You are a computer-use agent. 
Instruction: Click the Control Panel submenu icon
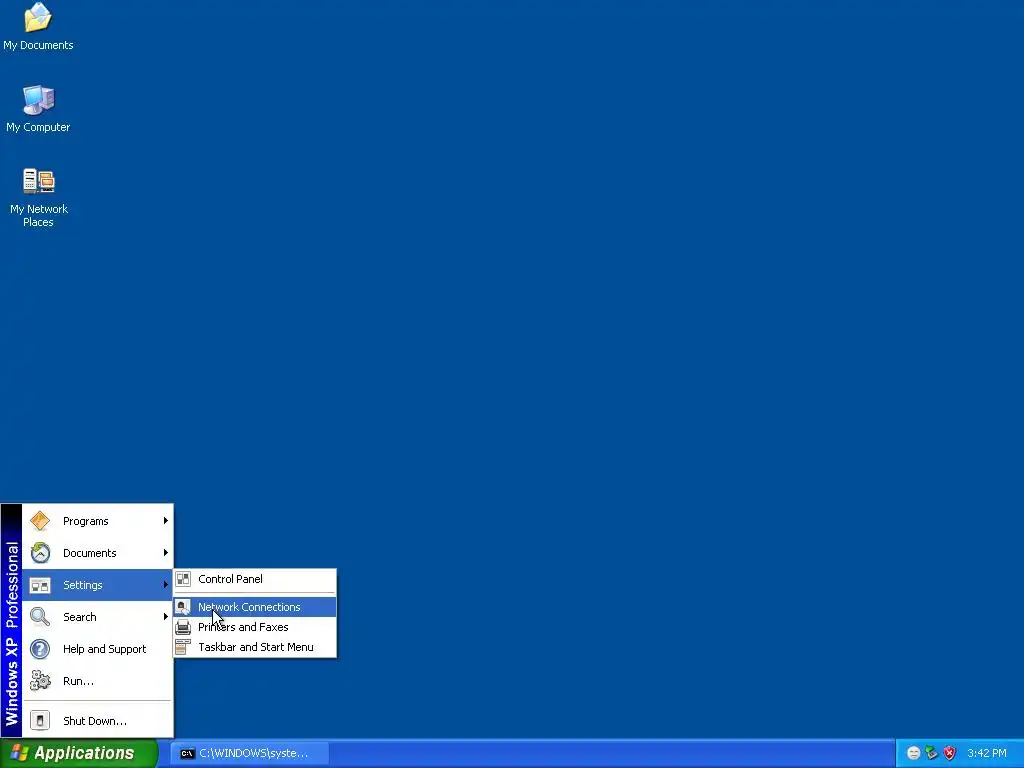point(183,579)
